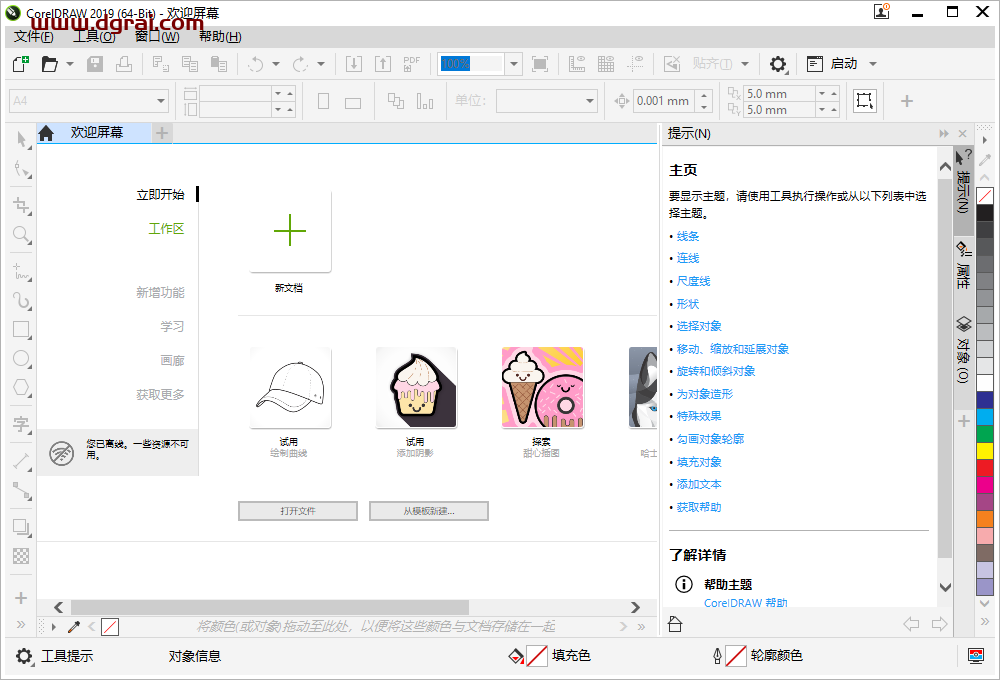Image resolution: width=1000 pixels, height=680 pixels.
Task: Click the 新文档 plus thumbnail
Action: [x=290, y=231]
